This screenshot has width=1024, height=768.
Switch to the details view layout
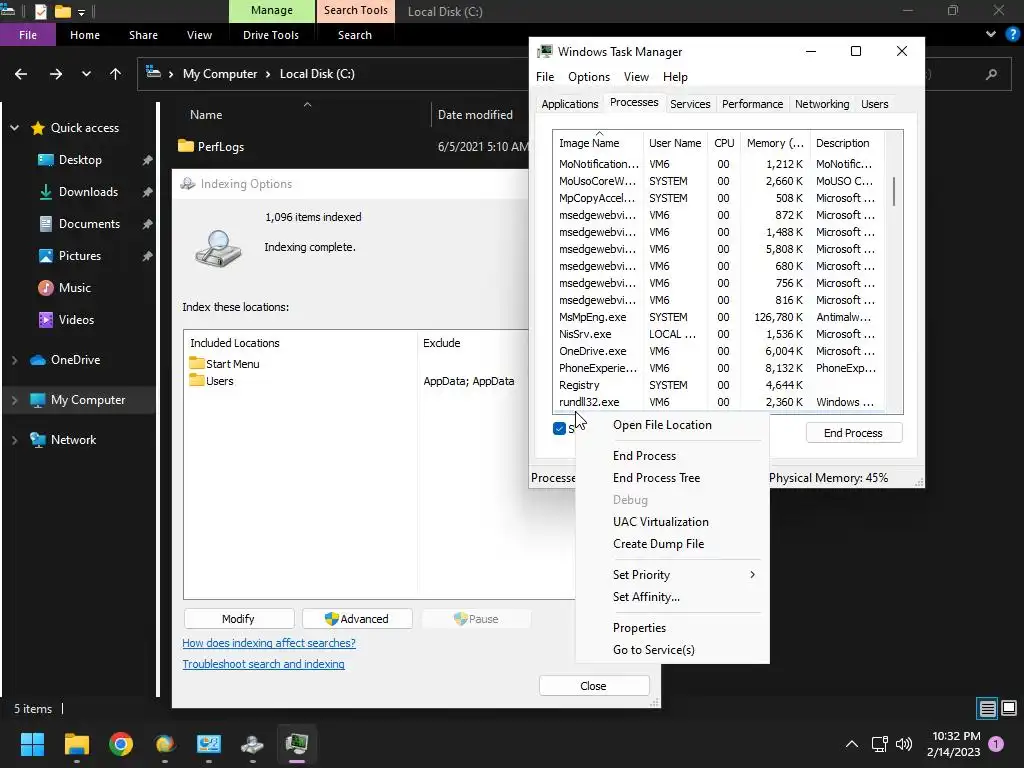pyautogui.click(x=987, y=709)
